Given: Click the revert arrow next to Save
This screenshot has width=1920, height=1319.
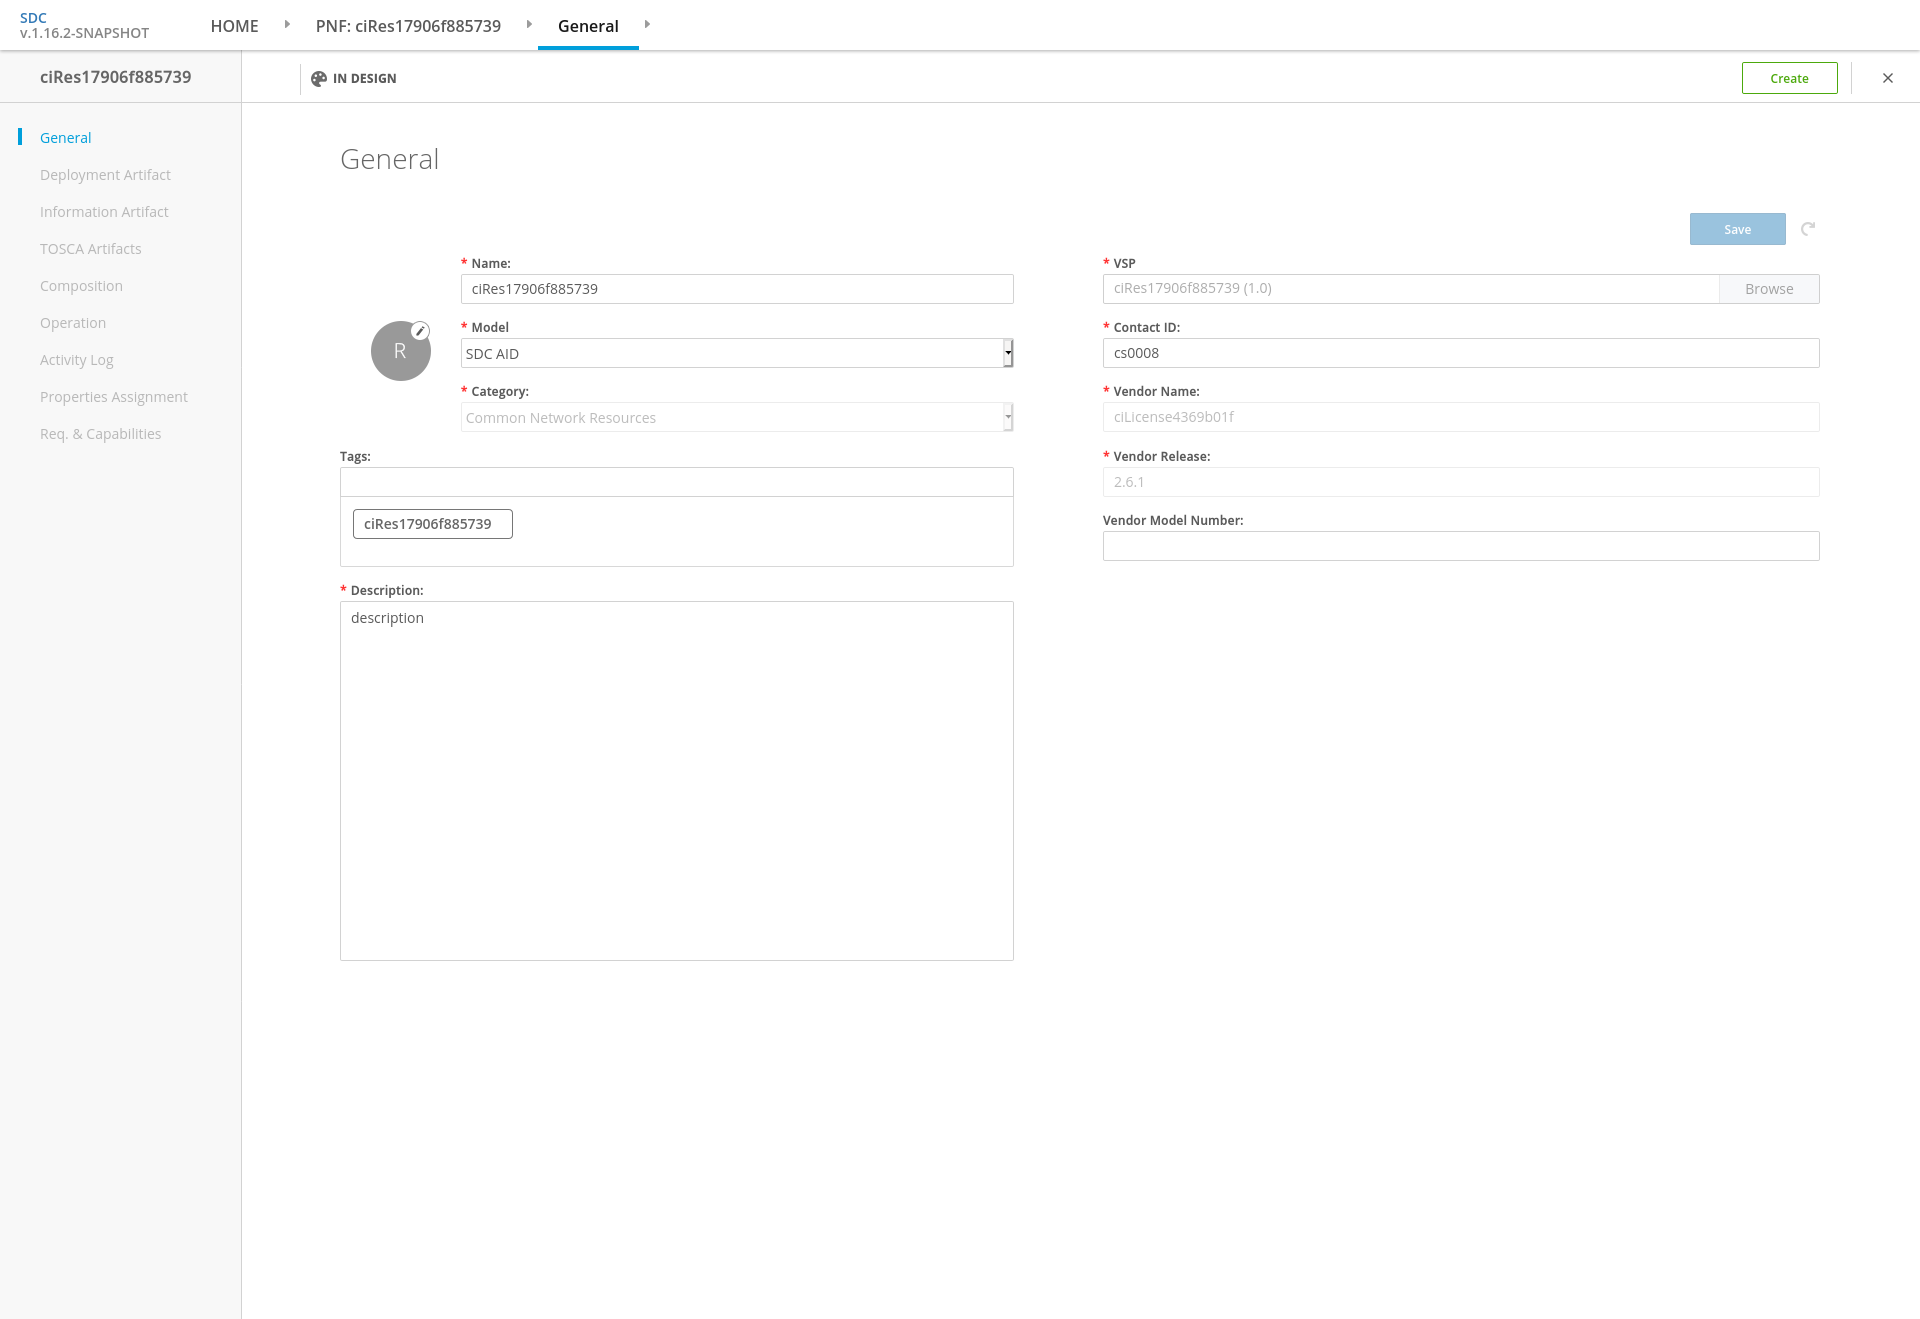Looking at the screenshot, I should [x=1808, y=229].
